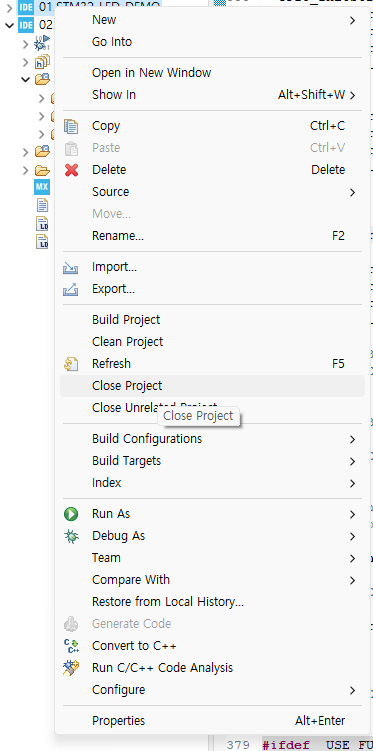Click the yellow Refresh icon
This screenshot has width=373, height=751.
tap(71, 364)
